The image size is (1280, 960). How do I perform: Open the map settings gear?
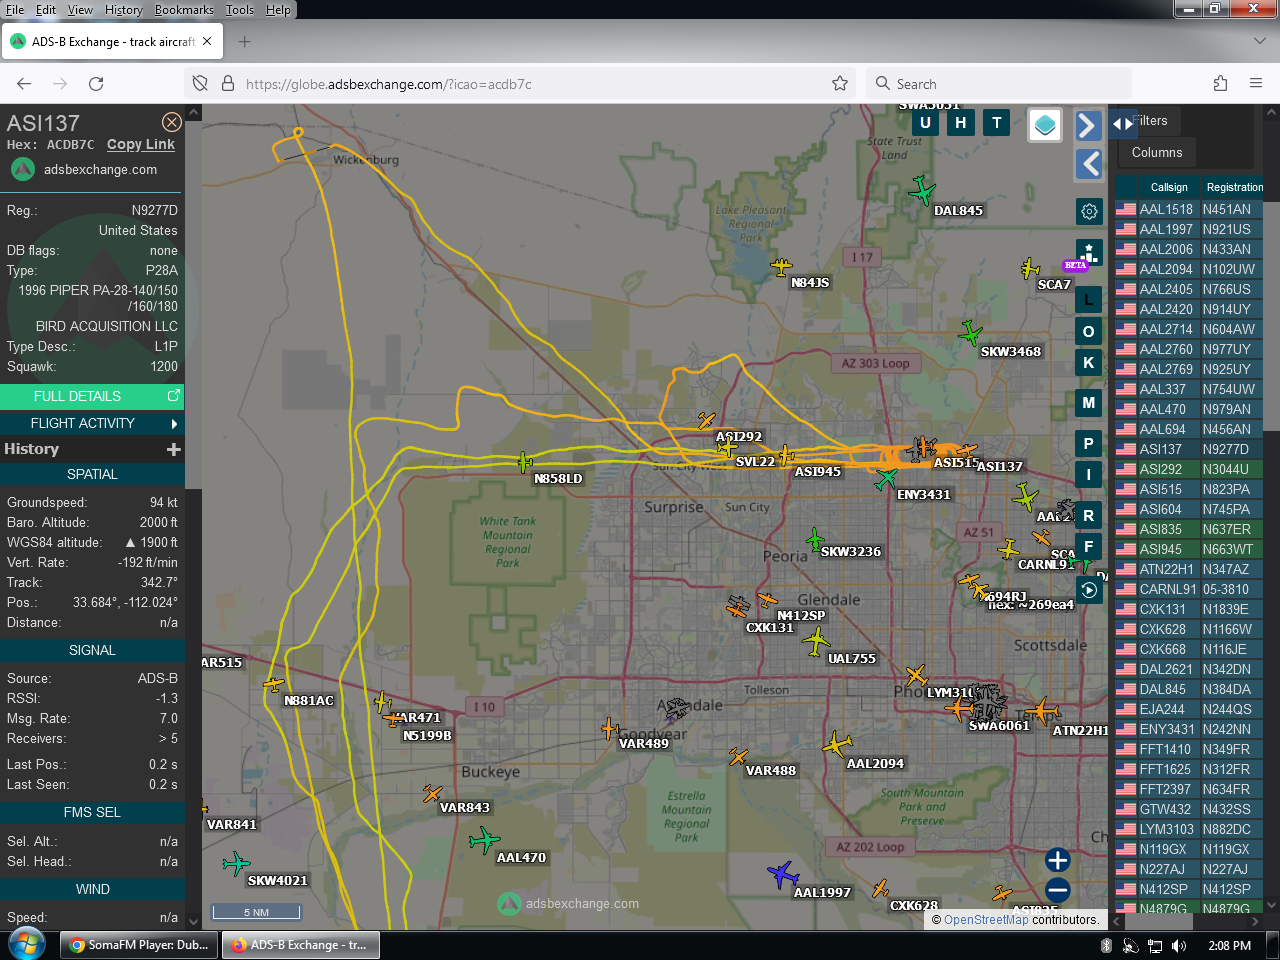[1089, 211]
